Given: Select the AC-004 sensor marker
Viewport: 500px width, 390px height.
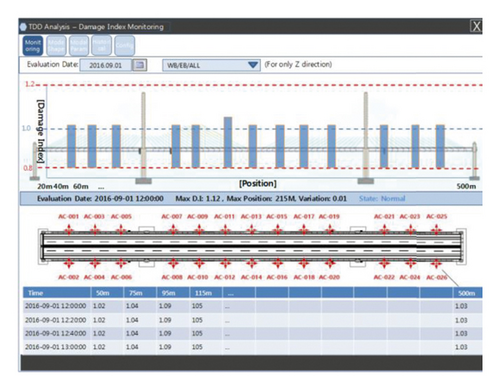Looking at the screenshot, I should pos(95,263).
